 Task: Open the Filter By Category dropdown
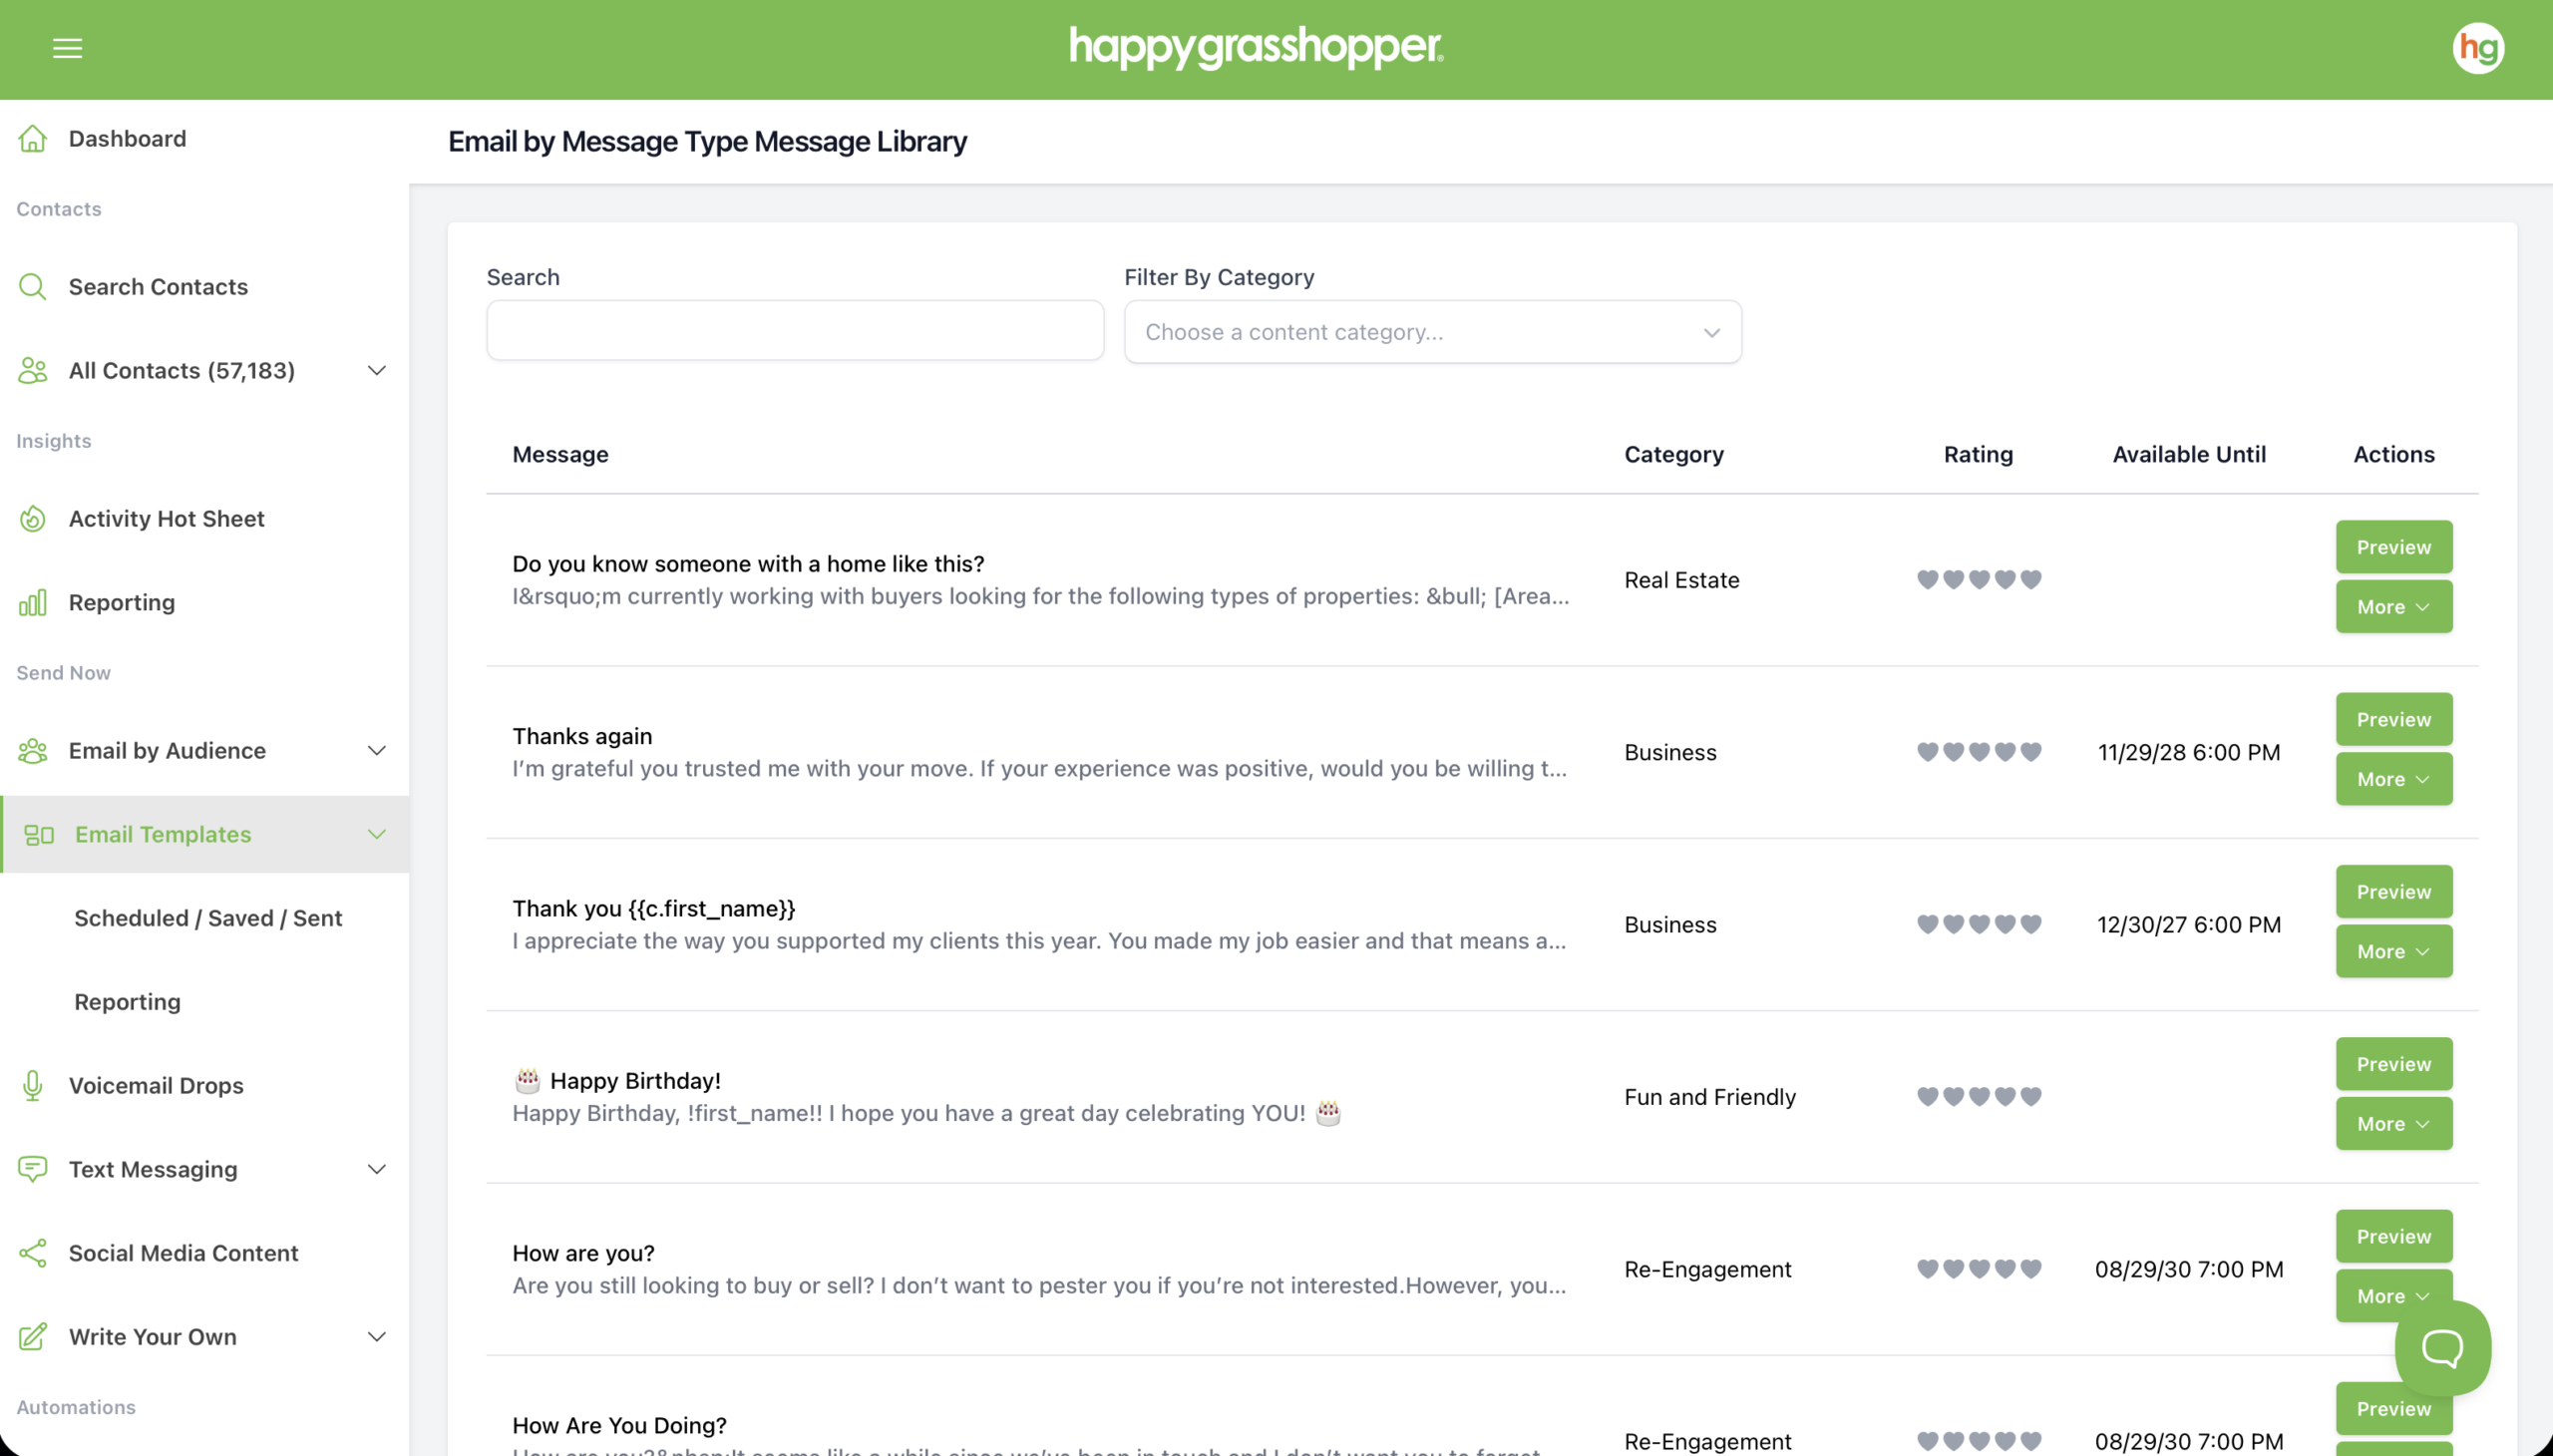tap(1432, 332)
